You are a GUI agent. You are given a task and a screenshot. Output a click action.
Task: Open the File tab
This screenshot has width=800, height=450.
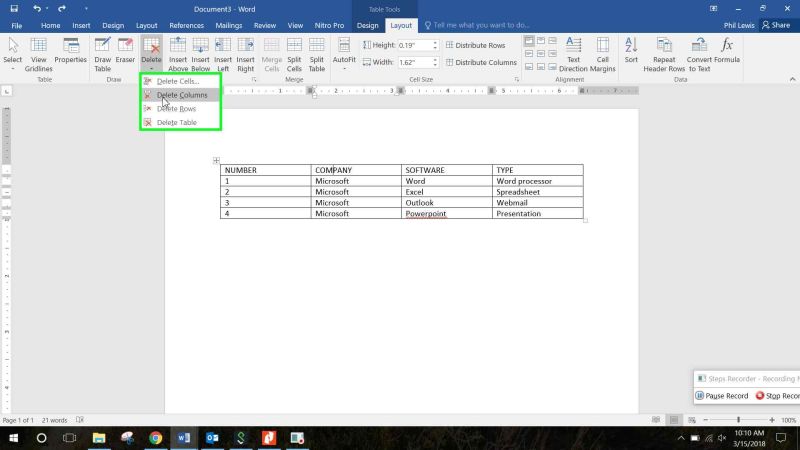pyautogui.click(x=17, y=26)
